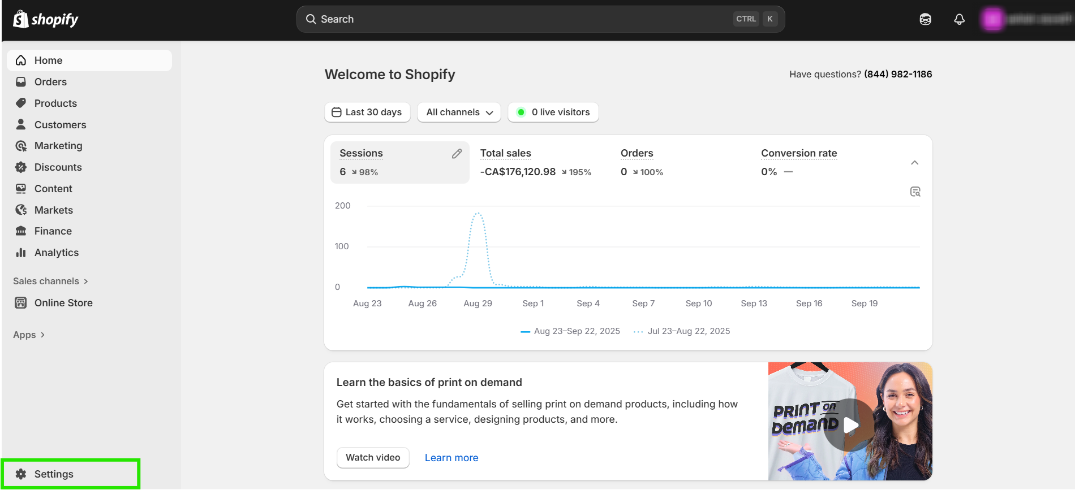
Task: Open the notifications bell
Action: tap(959, 19)
